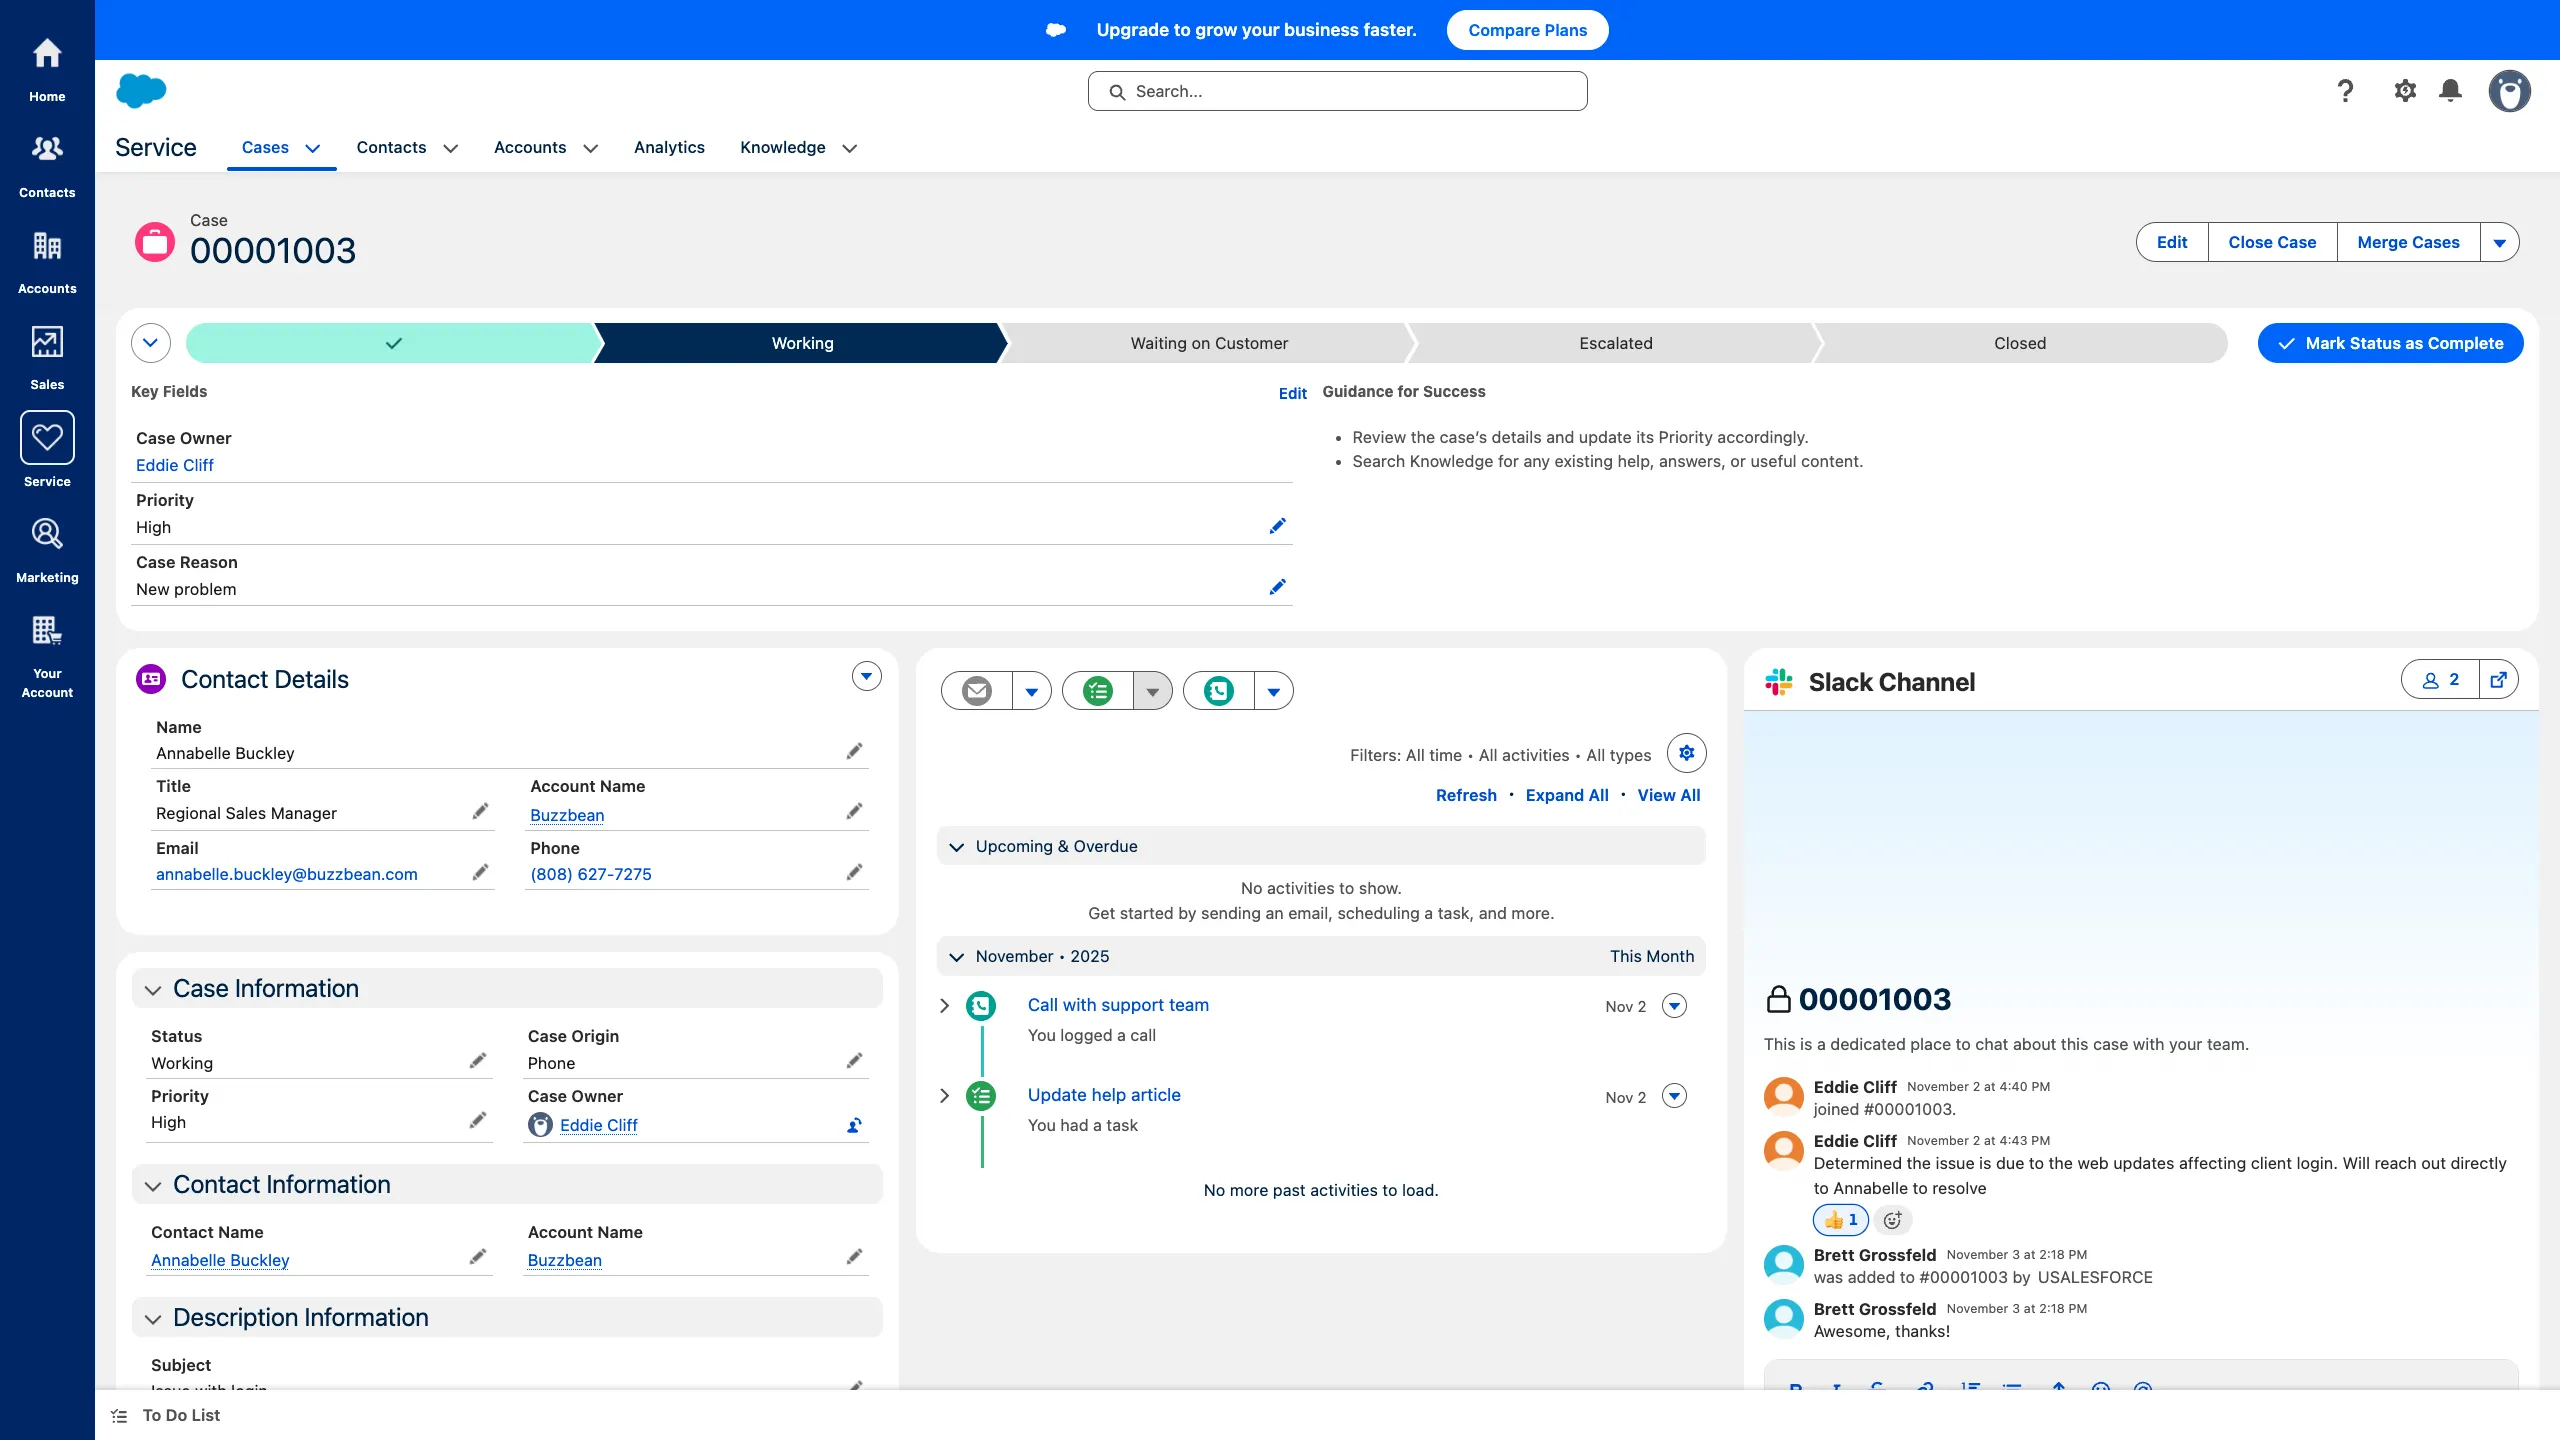
Task: Click the Compare Plans button
Action: pyautogui.click(x=1527, y=30)
